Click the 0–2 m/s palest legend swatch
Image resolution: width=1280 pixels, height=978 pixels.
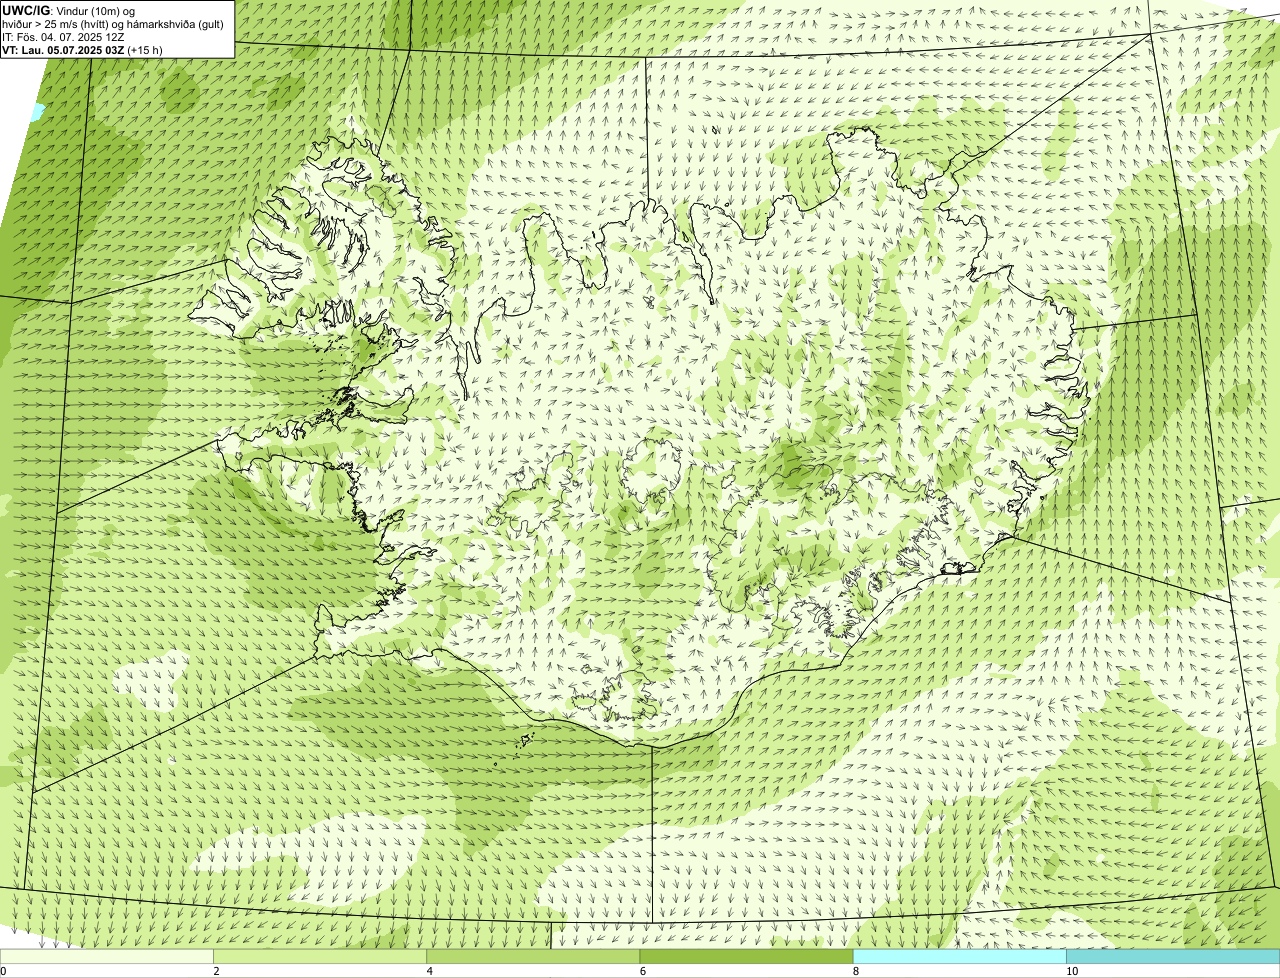click(107, 957)
